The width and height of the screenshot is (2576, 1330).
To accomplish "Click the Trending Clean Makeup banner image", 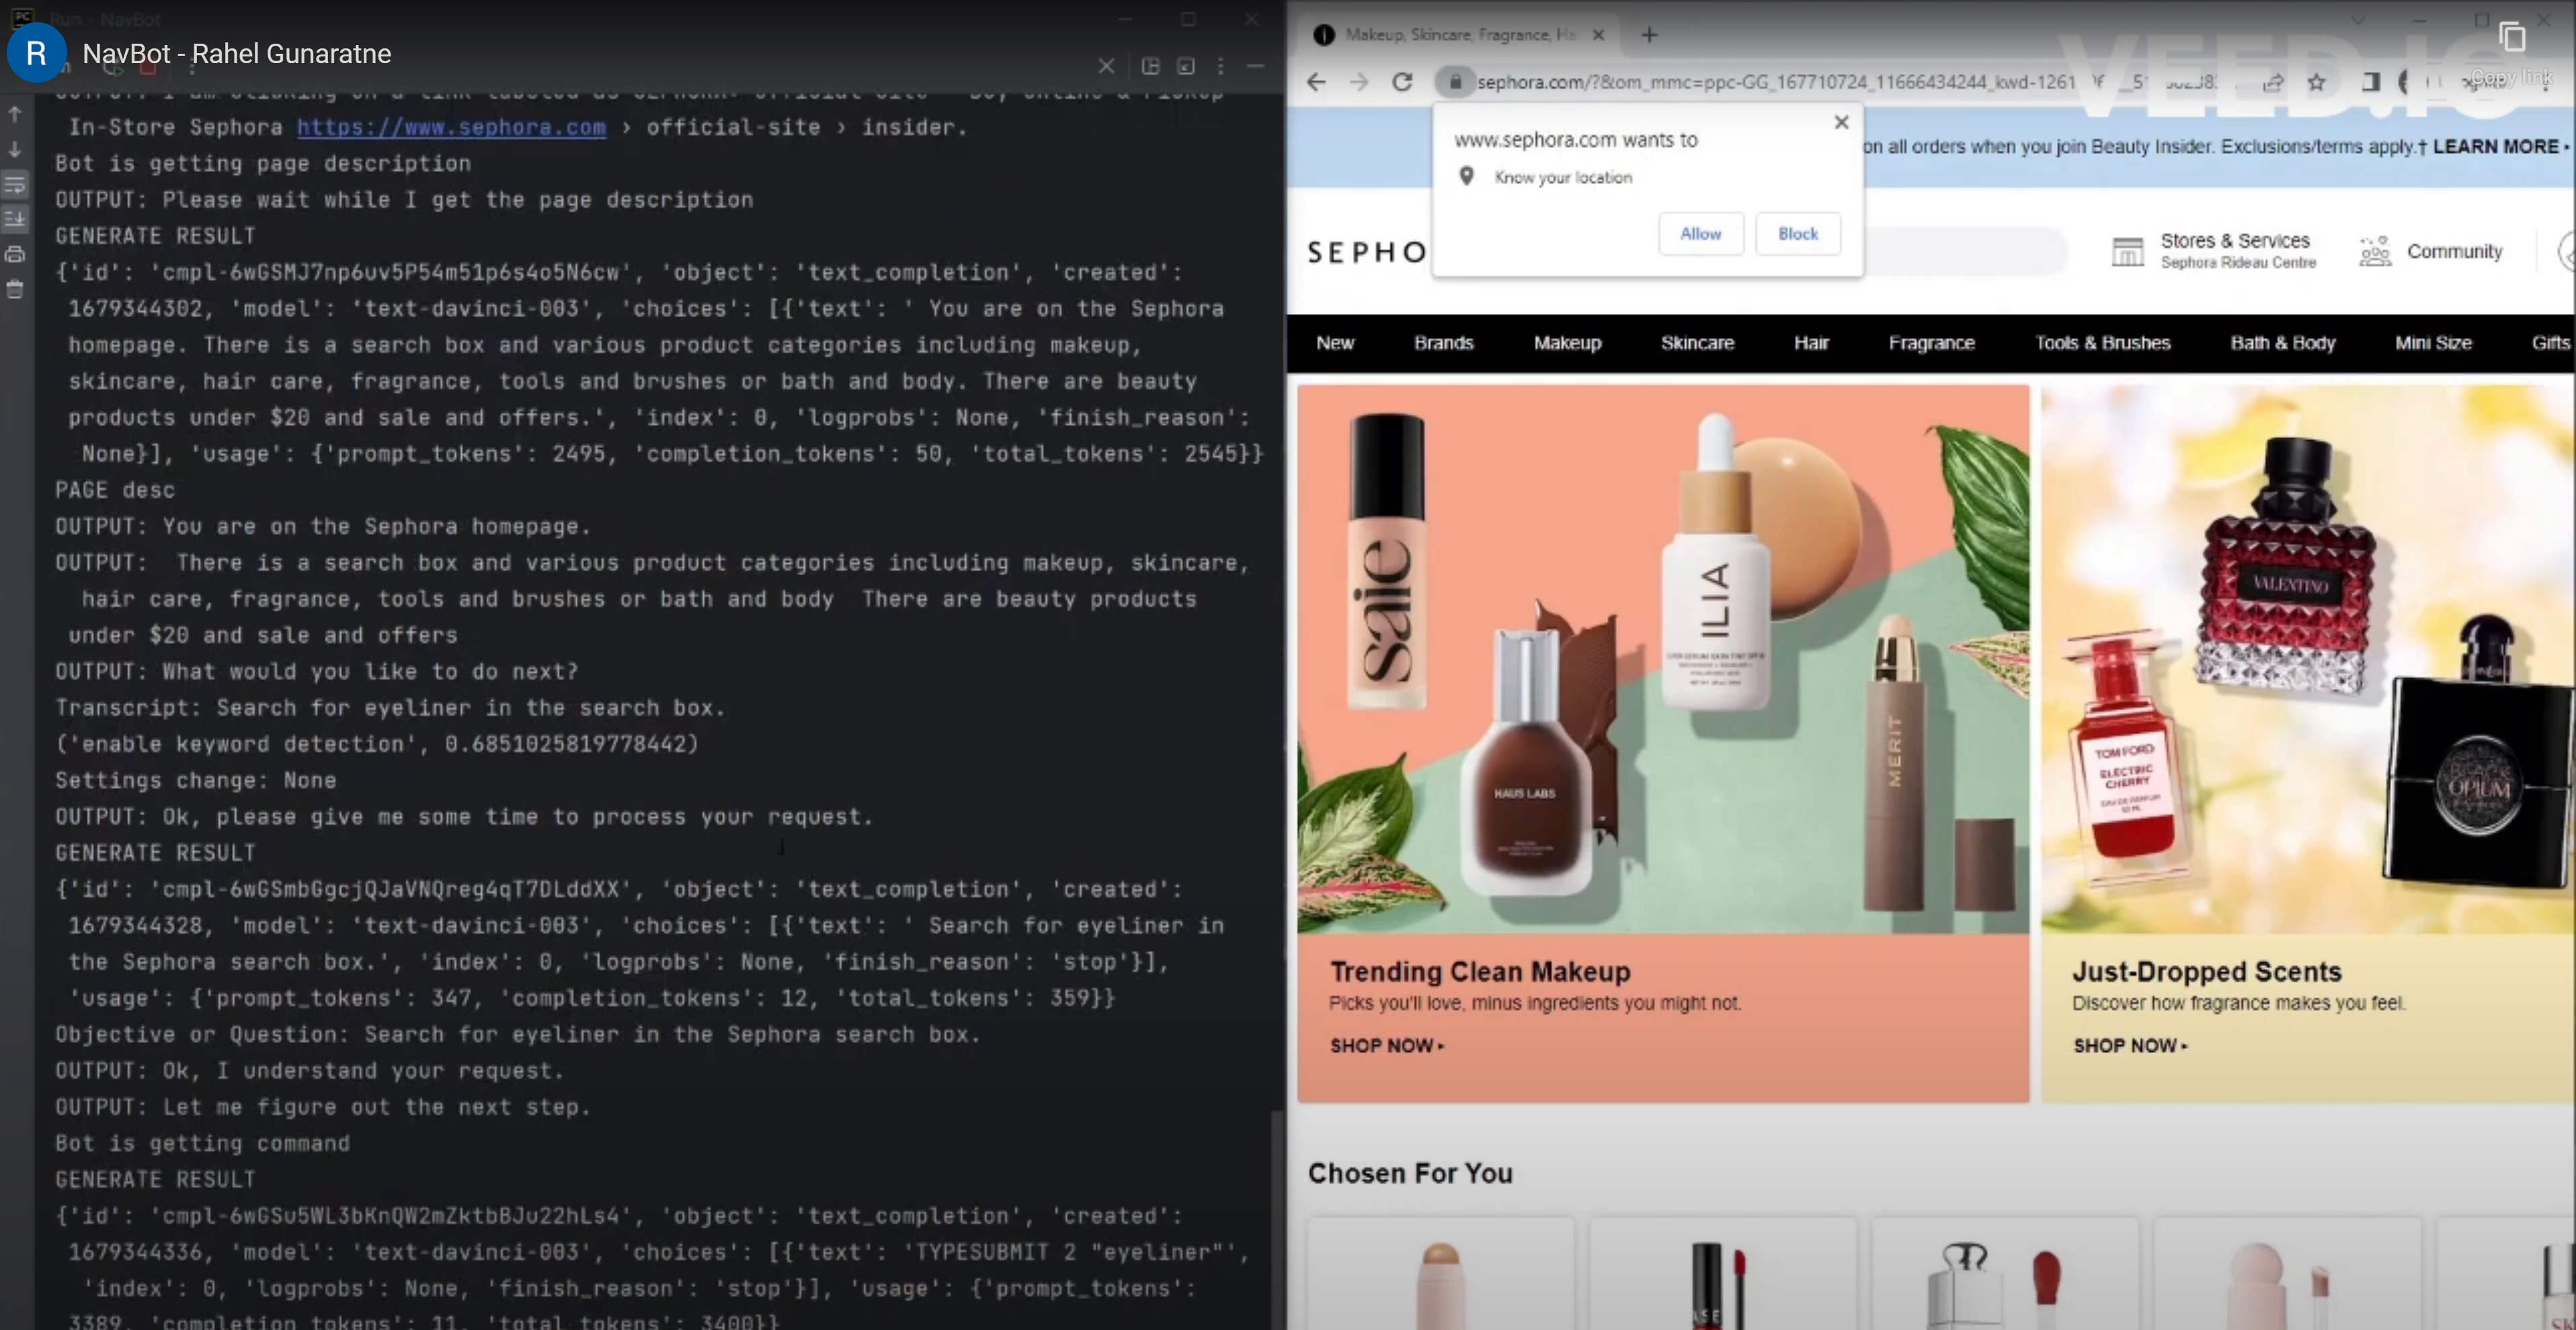I will point(1662,660).
